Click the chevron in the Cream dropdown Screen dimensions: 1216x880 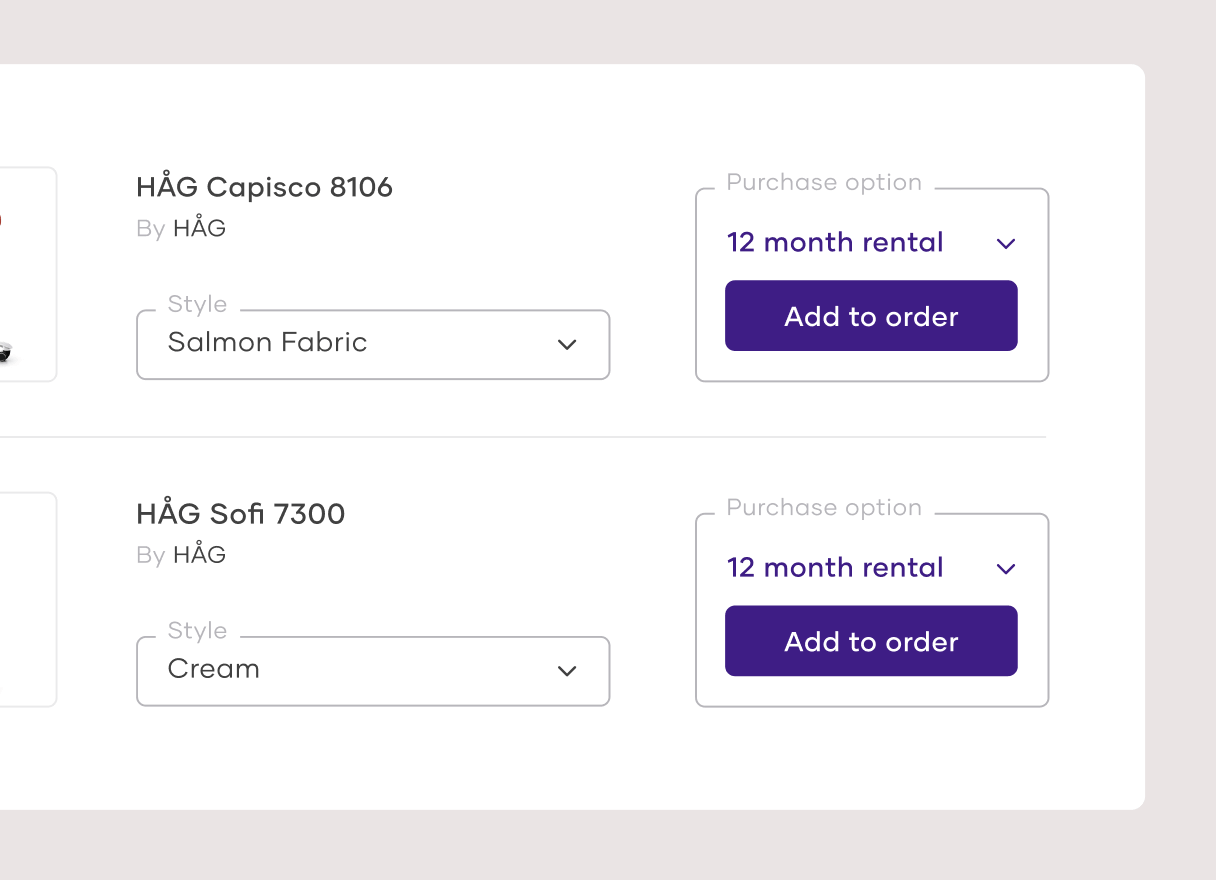click(567, 671)
